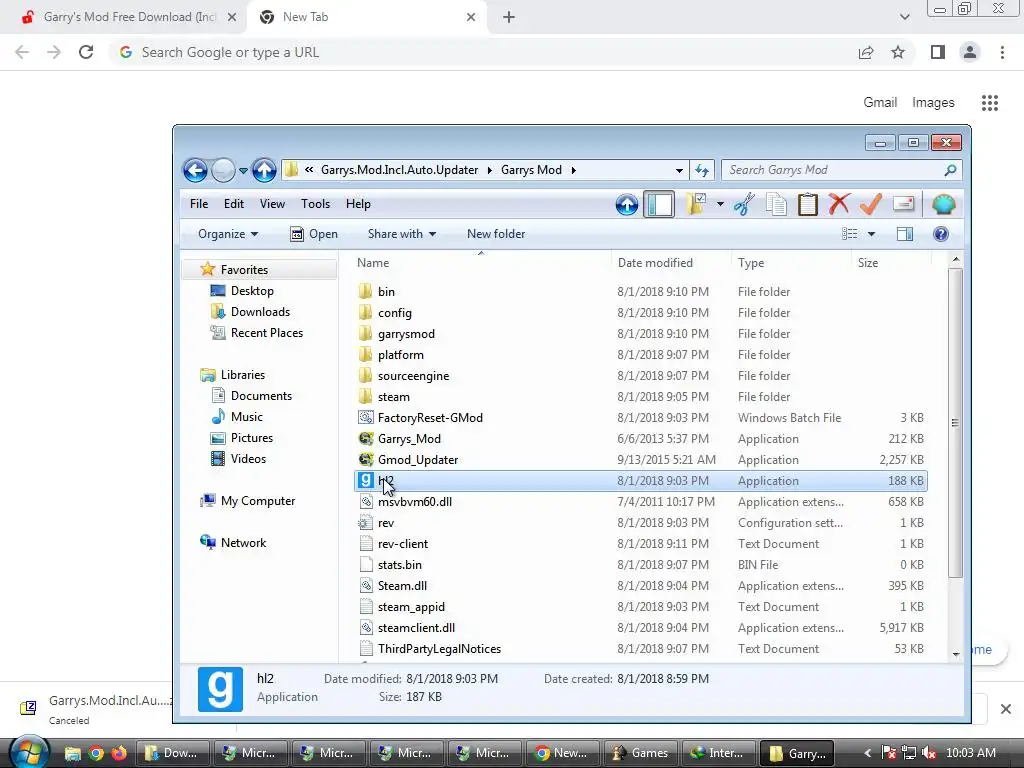Click the orange checkmark Properties icon
This screenshot has height=768, width=1024.
click(x=871, y=204)
